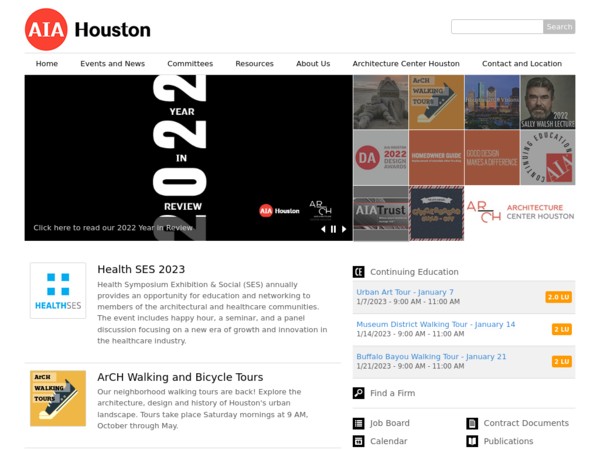This screenshot has height=450, width=600.
Task: Open the Calendar link
Action: point(388,441)
